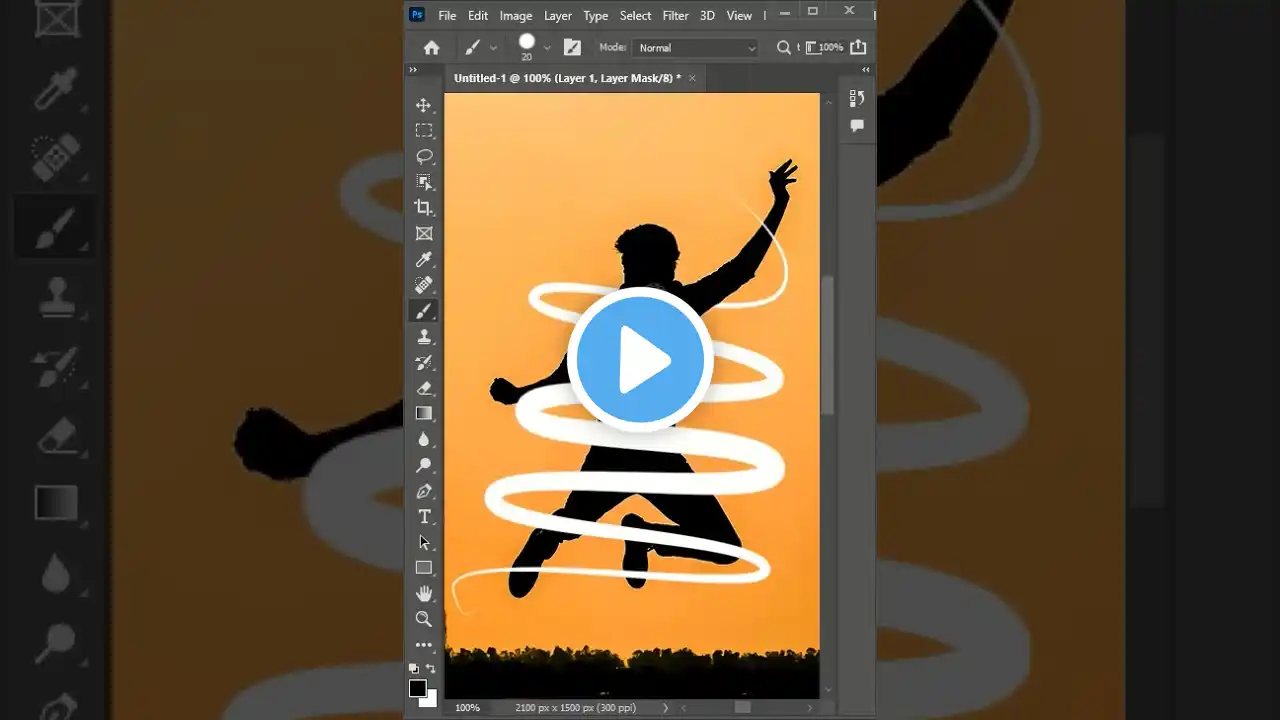Select the Spot Healing Brush tool

(424, 285)
